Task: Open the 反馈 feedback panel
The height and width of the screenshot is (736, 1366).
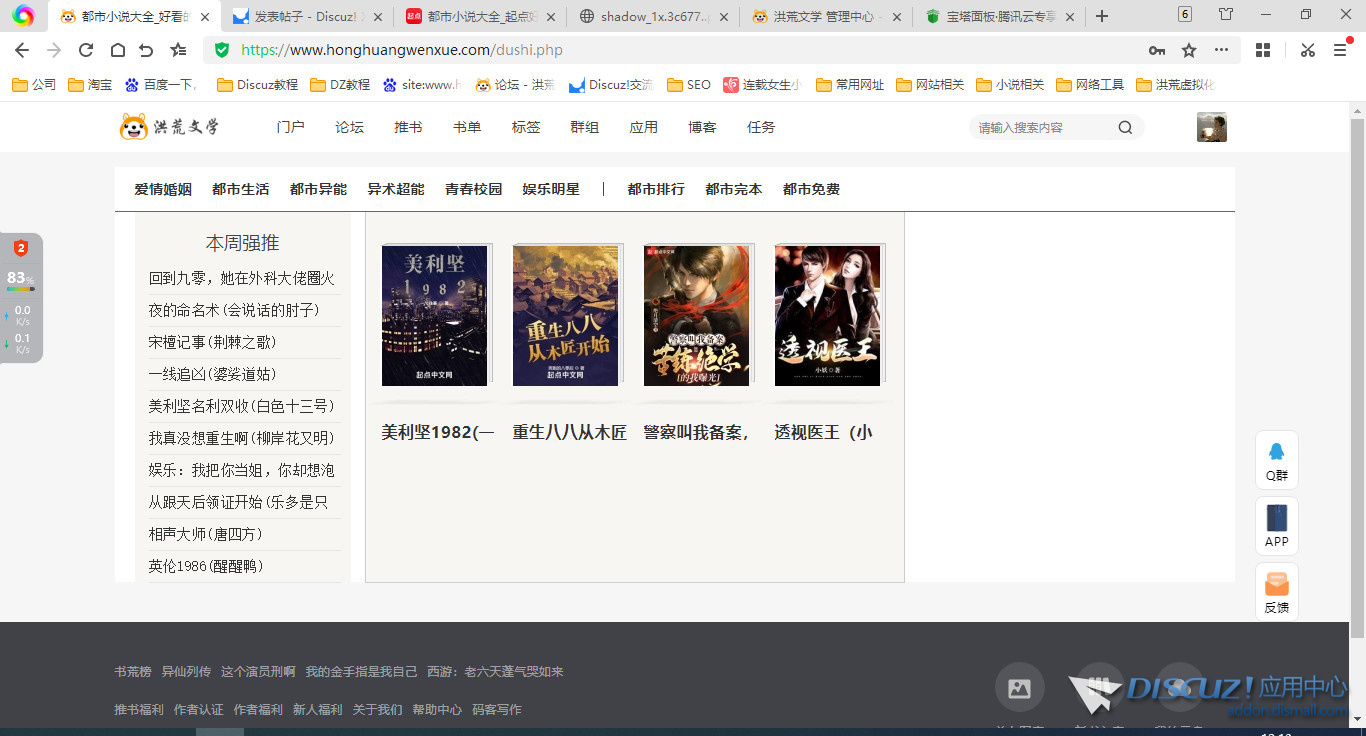Action: pyautogui.click(x=1276, y=591)
